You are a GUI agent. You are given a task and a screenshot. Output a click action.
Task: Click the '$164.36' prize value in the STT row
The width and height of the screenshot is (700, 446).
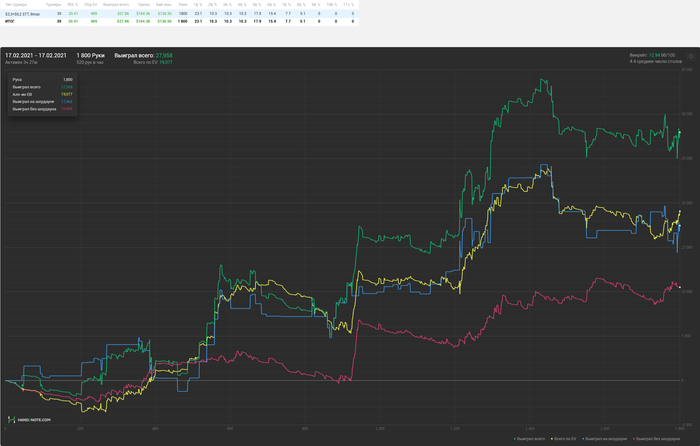click(143, 14)
